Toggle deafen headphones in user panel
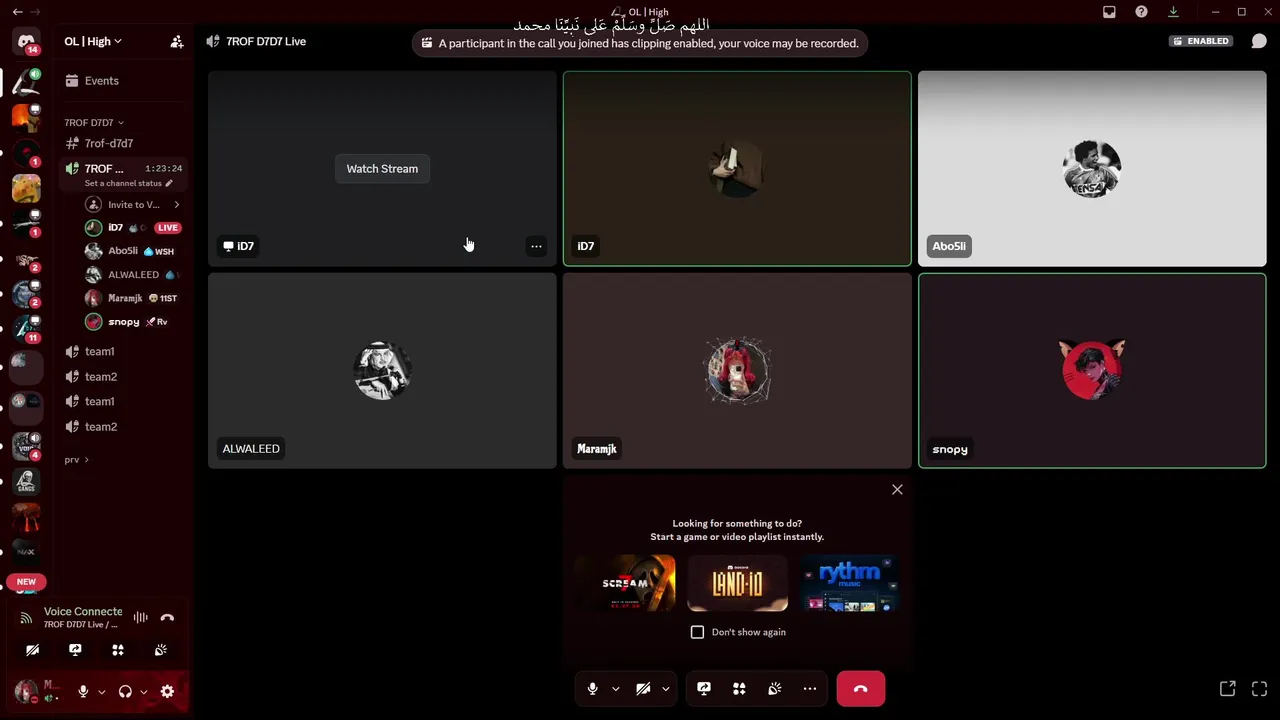This screenshot has width=1280, height=720. click(125, 692)
